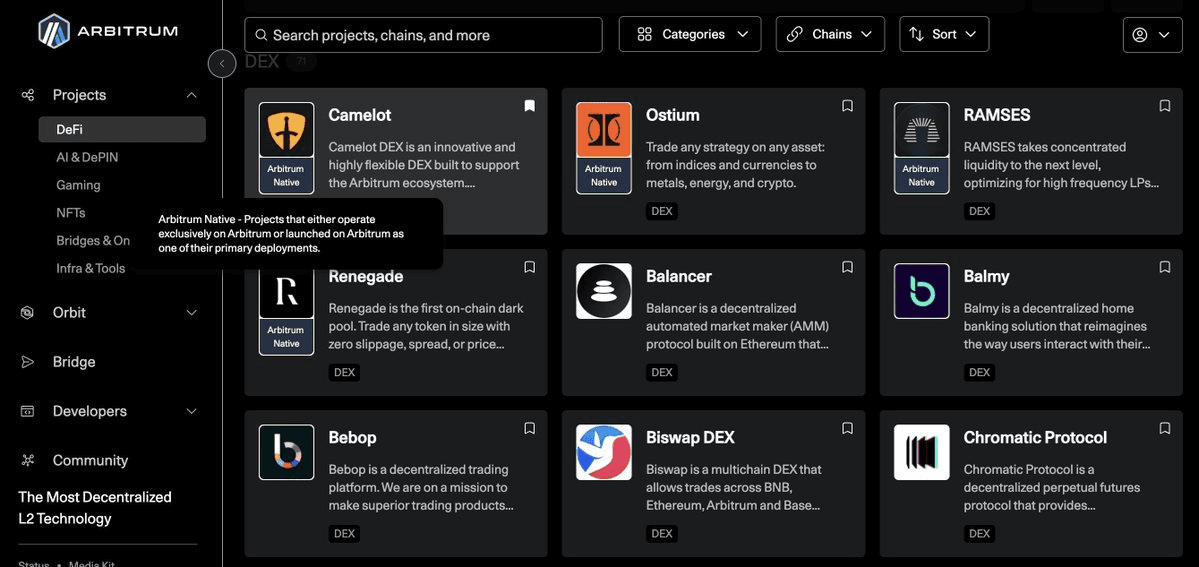This screenshot has height=567, width=1199.
Task: Open the Ostium project logo
Action: pos(604,130)
